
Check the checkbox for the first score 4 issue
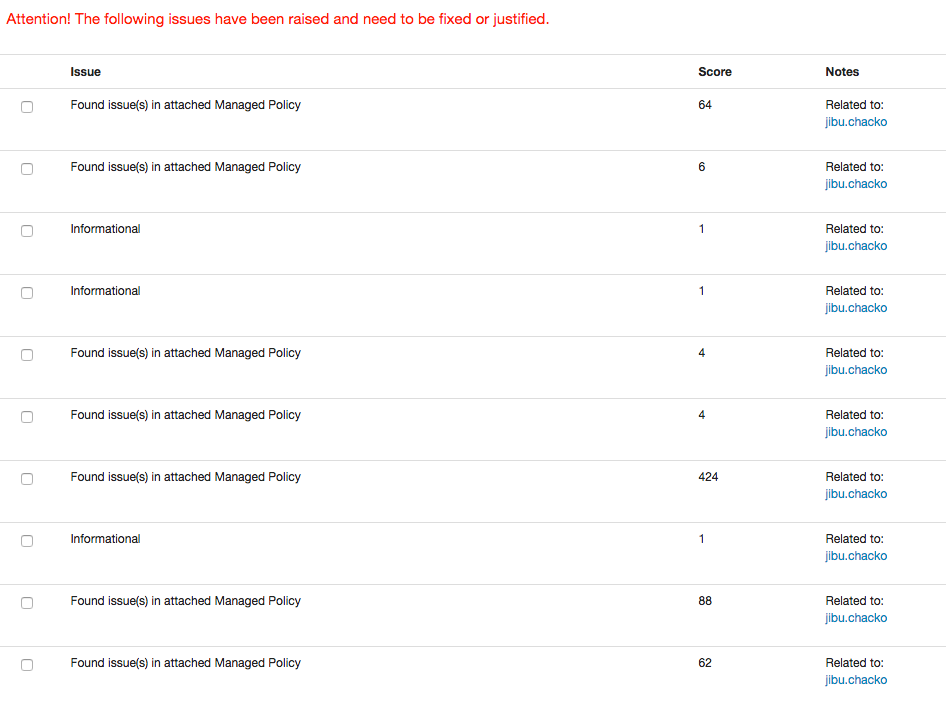(x=27, y=354)
